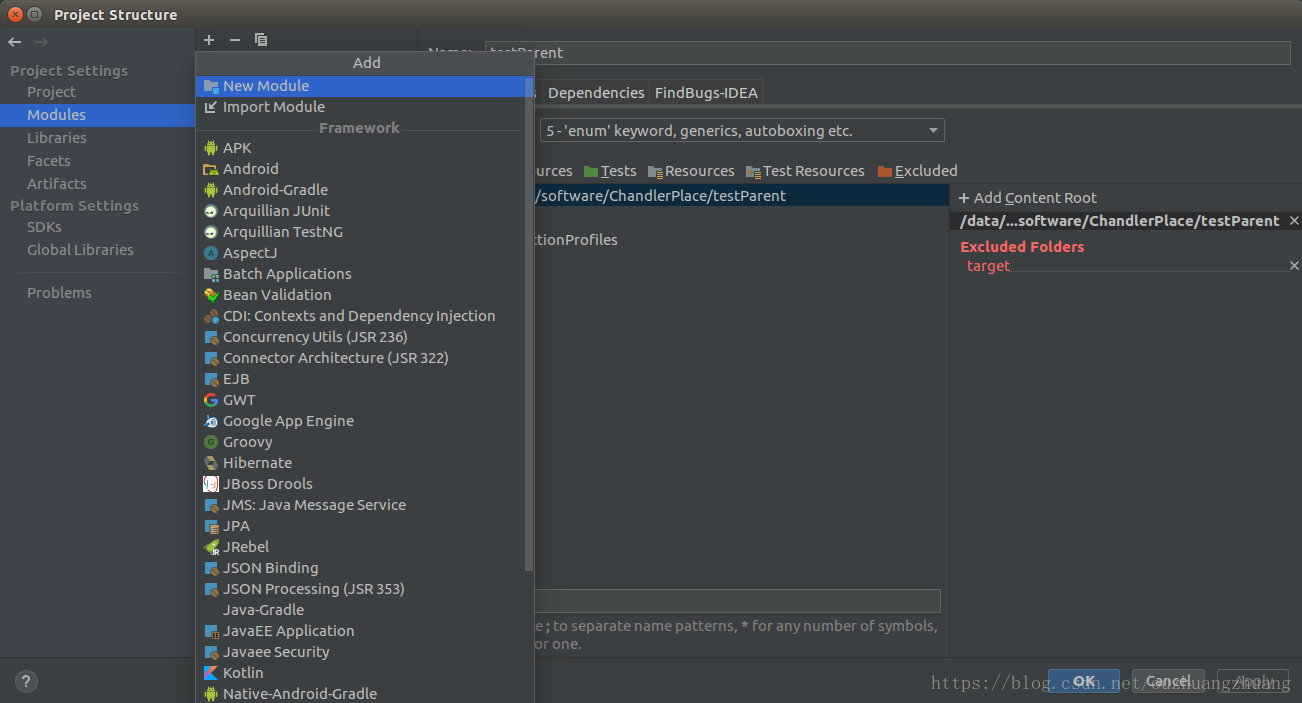Click the Arquillian JUnit alien icon

[x=211, y=211]
